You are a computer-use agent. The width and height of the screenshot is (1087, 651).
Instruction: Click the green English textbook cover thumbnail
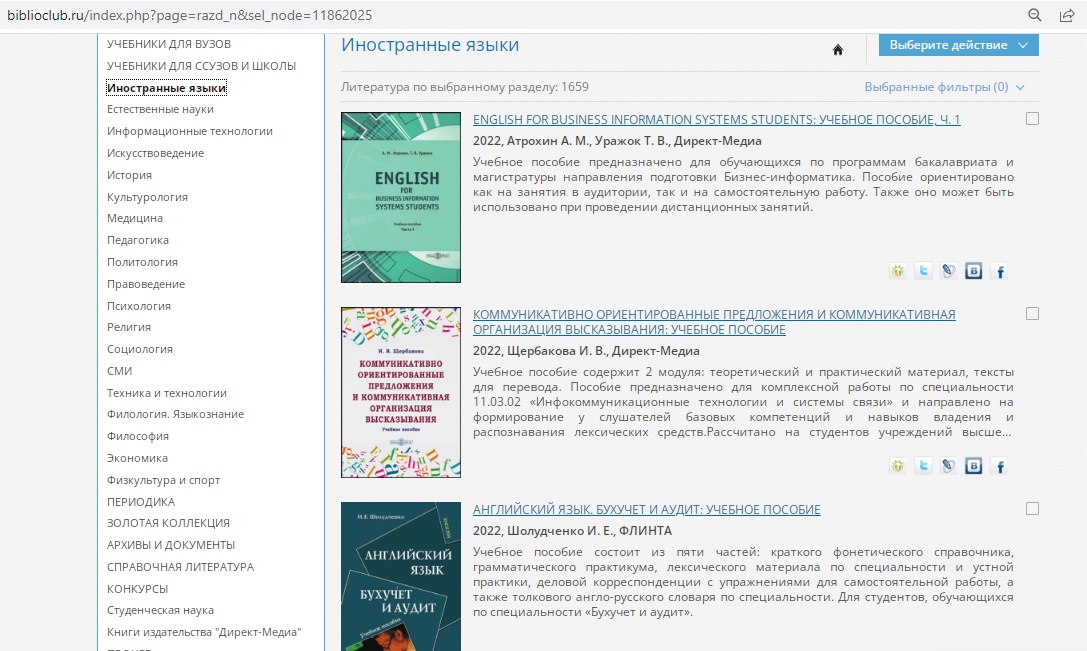coord(401,197)
